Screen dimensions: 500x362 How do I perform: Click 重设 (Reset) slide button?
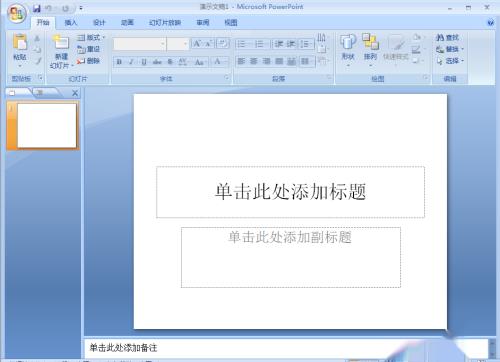(x=89, y=49)
